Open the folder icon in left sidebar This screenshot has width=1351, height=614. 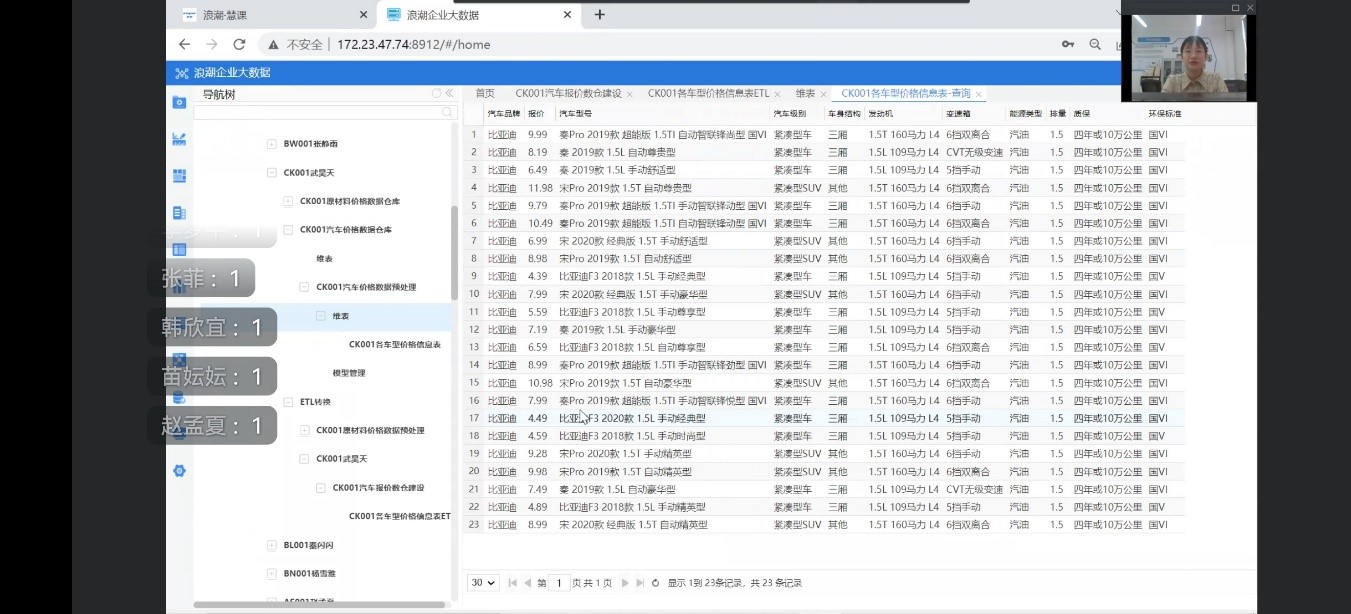coord(179,102)
